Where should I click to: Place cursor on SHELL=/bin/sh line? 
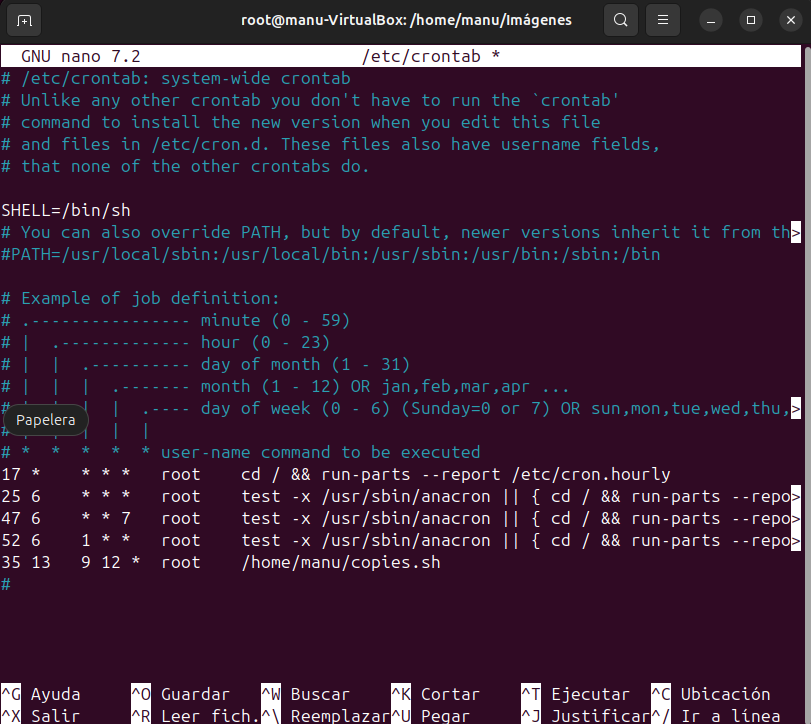click(x=66, y=210)
